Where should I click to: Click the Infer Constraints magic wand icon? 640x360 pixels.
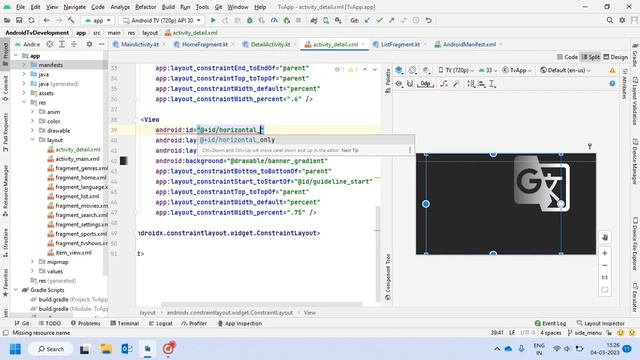456,84
